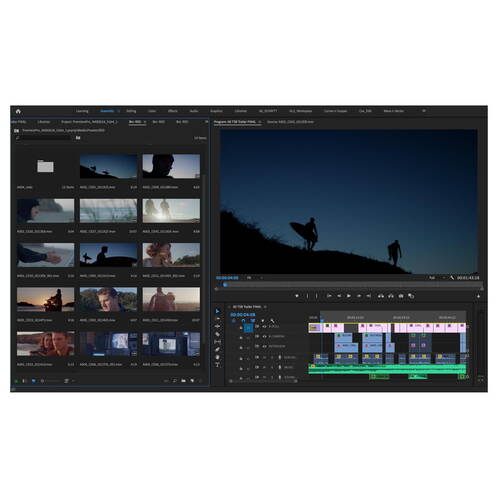The width and height of the screenshot is (498, 498).
Task: Click the Program monitor scrub bar playhead
Action: coord(225,285)
